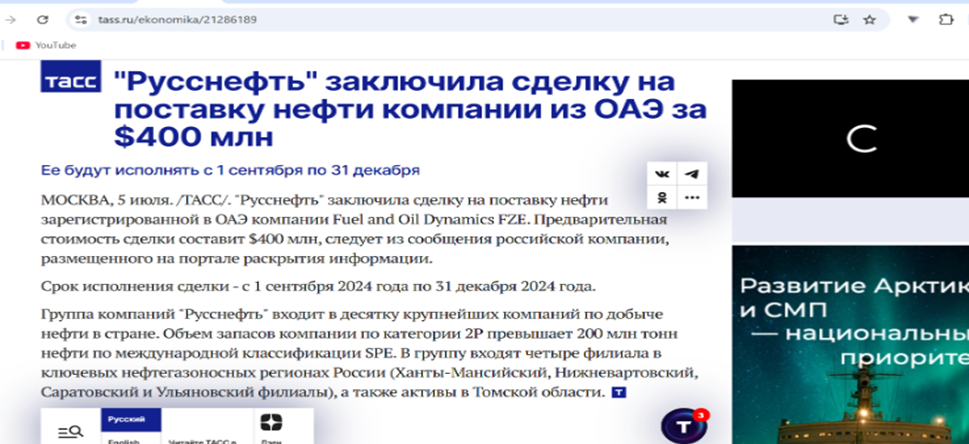Open the browser dropdown arrow next to star
The width and height of the screenshot is (969, 444).
[x=913, y=19]
